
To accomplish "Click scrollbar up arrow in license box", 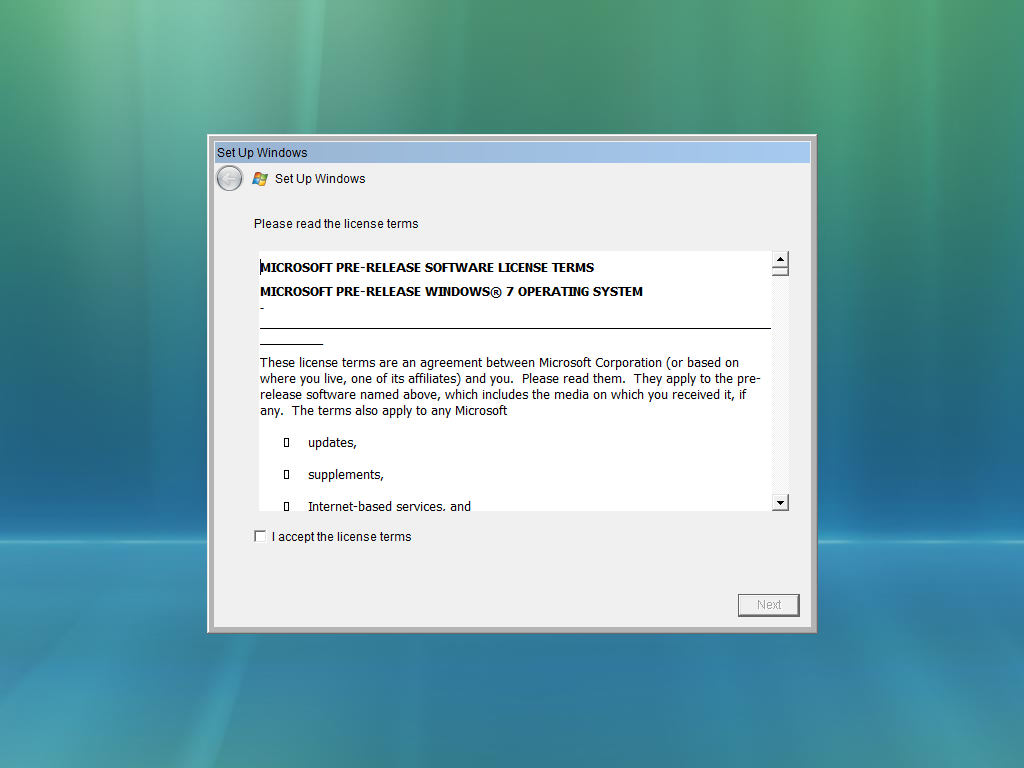I will click(x=780, y=259).
